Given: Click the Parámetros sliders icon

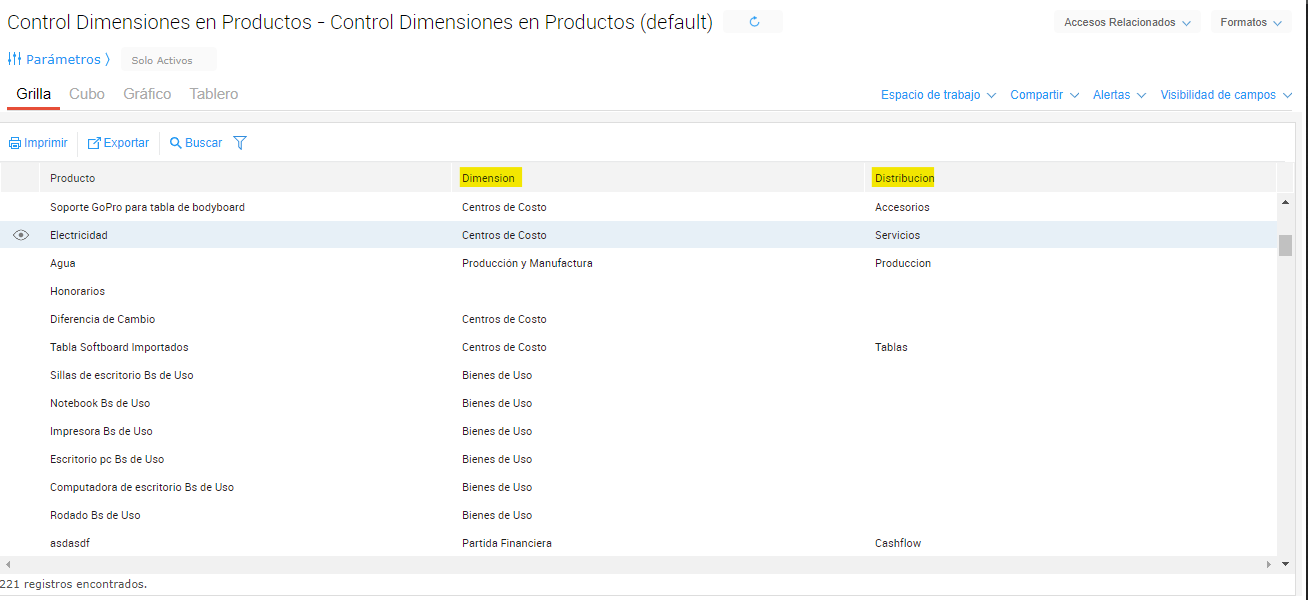Looking at the screenshot, I should 15,59.
